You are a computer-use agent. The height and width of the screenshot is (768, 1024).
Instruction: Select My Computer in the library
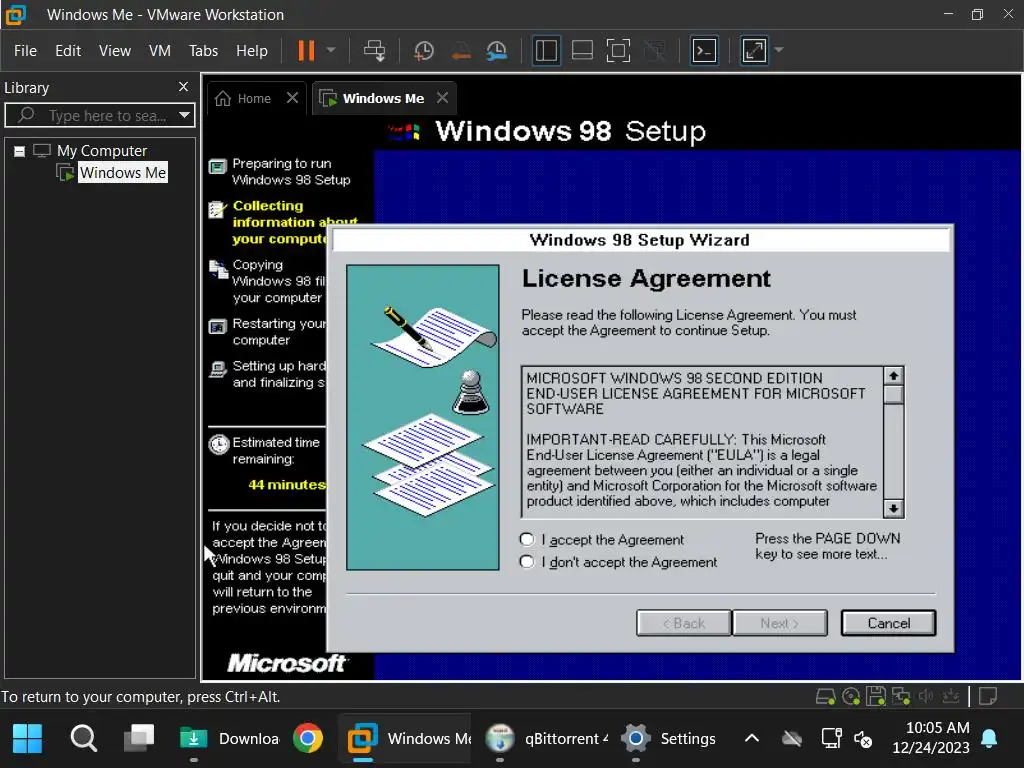102,151
